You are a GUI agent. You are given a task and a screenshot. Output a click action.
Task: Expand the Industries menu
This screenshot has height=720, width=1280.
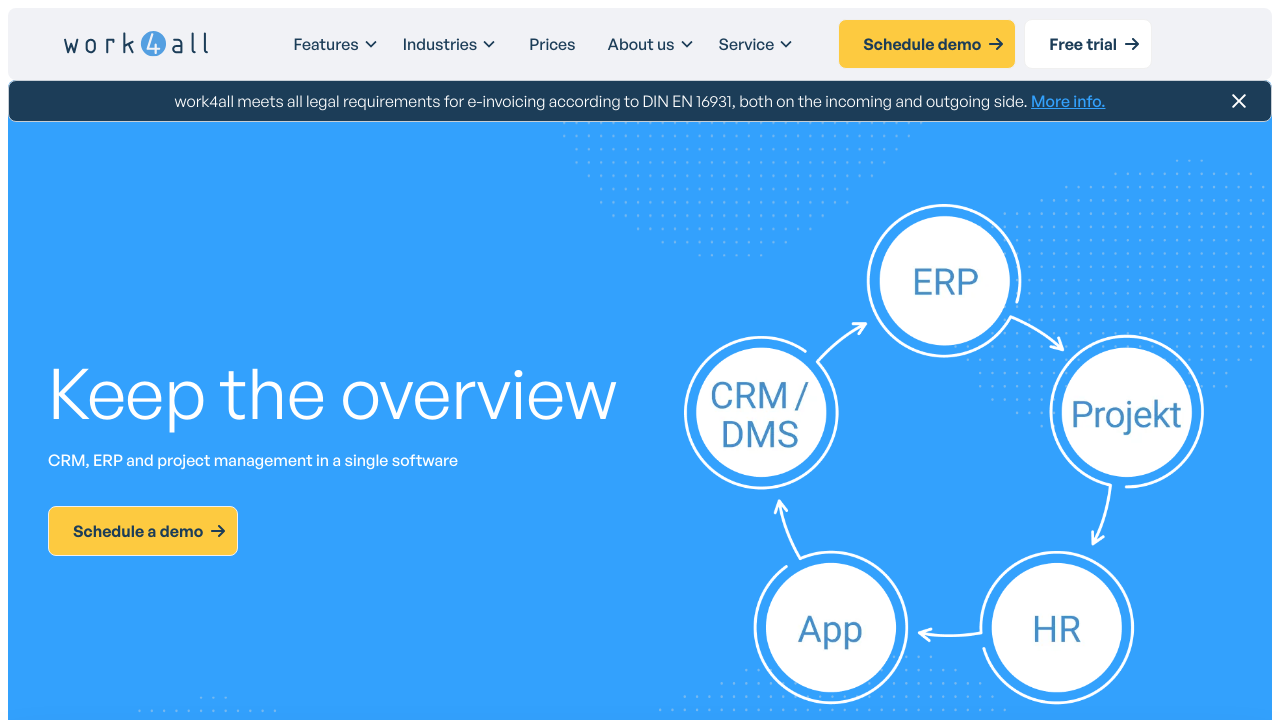point(449,44)
